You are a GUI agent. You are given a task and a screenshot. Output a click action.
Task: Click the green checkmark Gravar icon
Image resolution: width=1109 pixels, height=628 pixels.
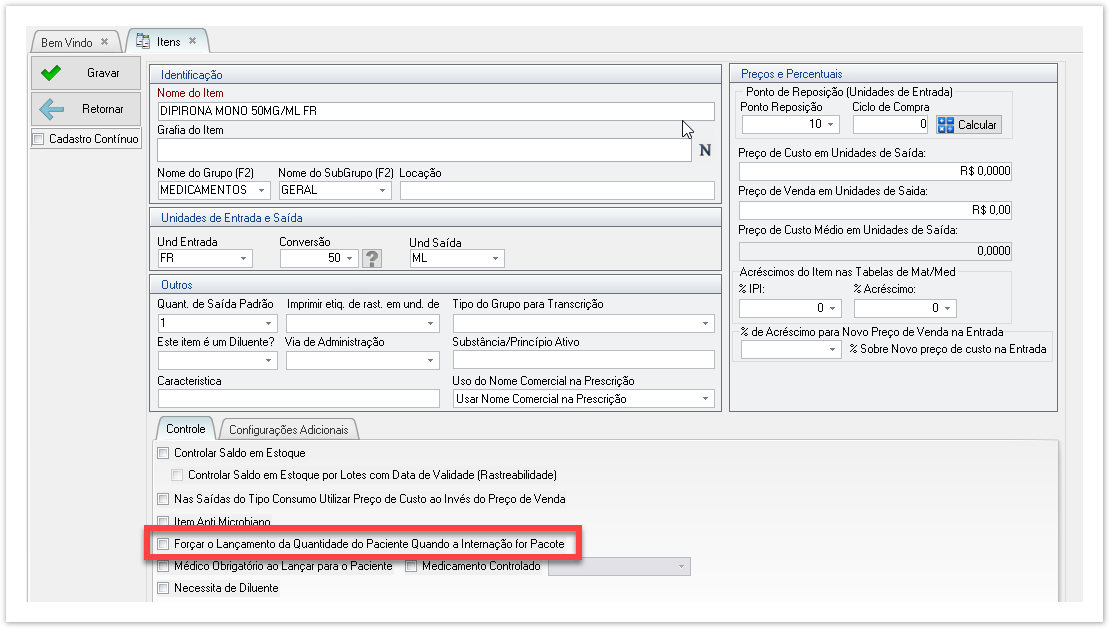pos(51,73)
